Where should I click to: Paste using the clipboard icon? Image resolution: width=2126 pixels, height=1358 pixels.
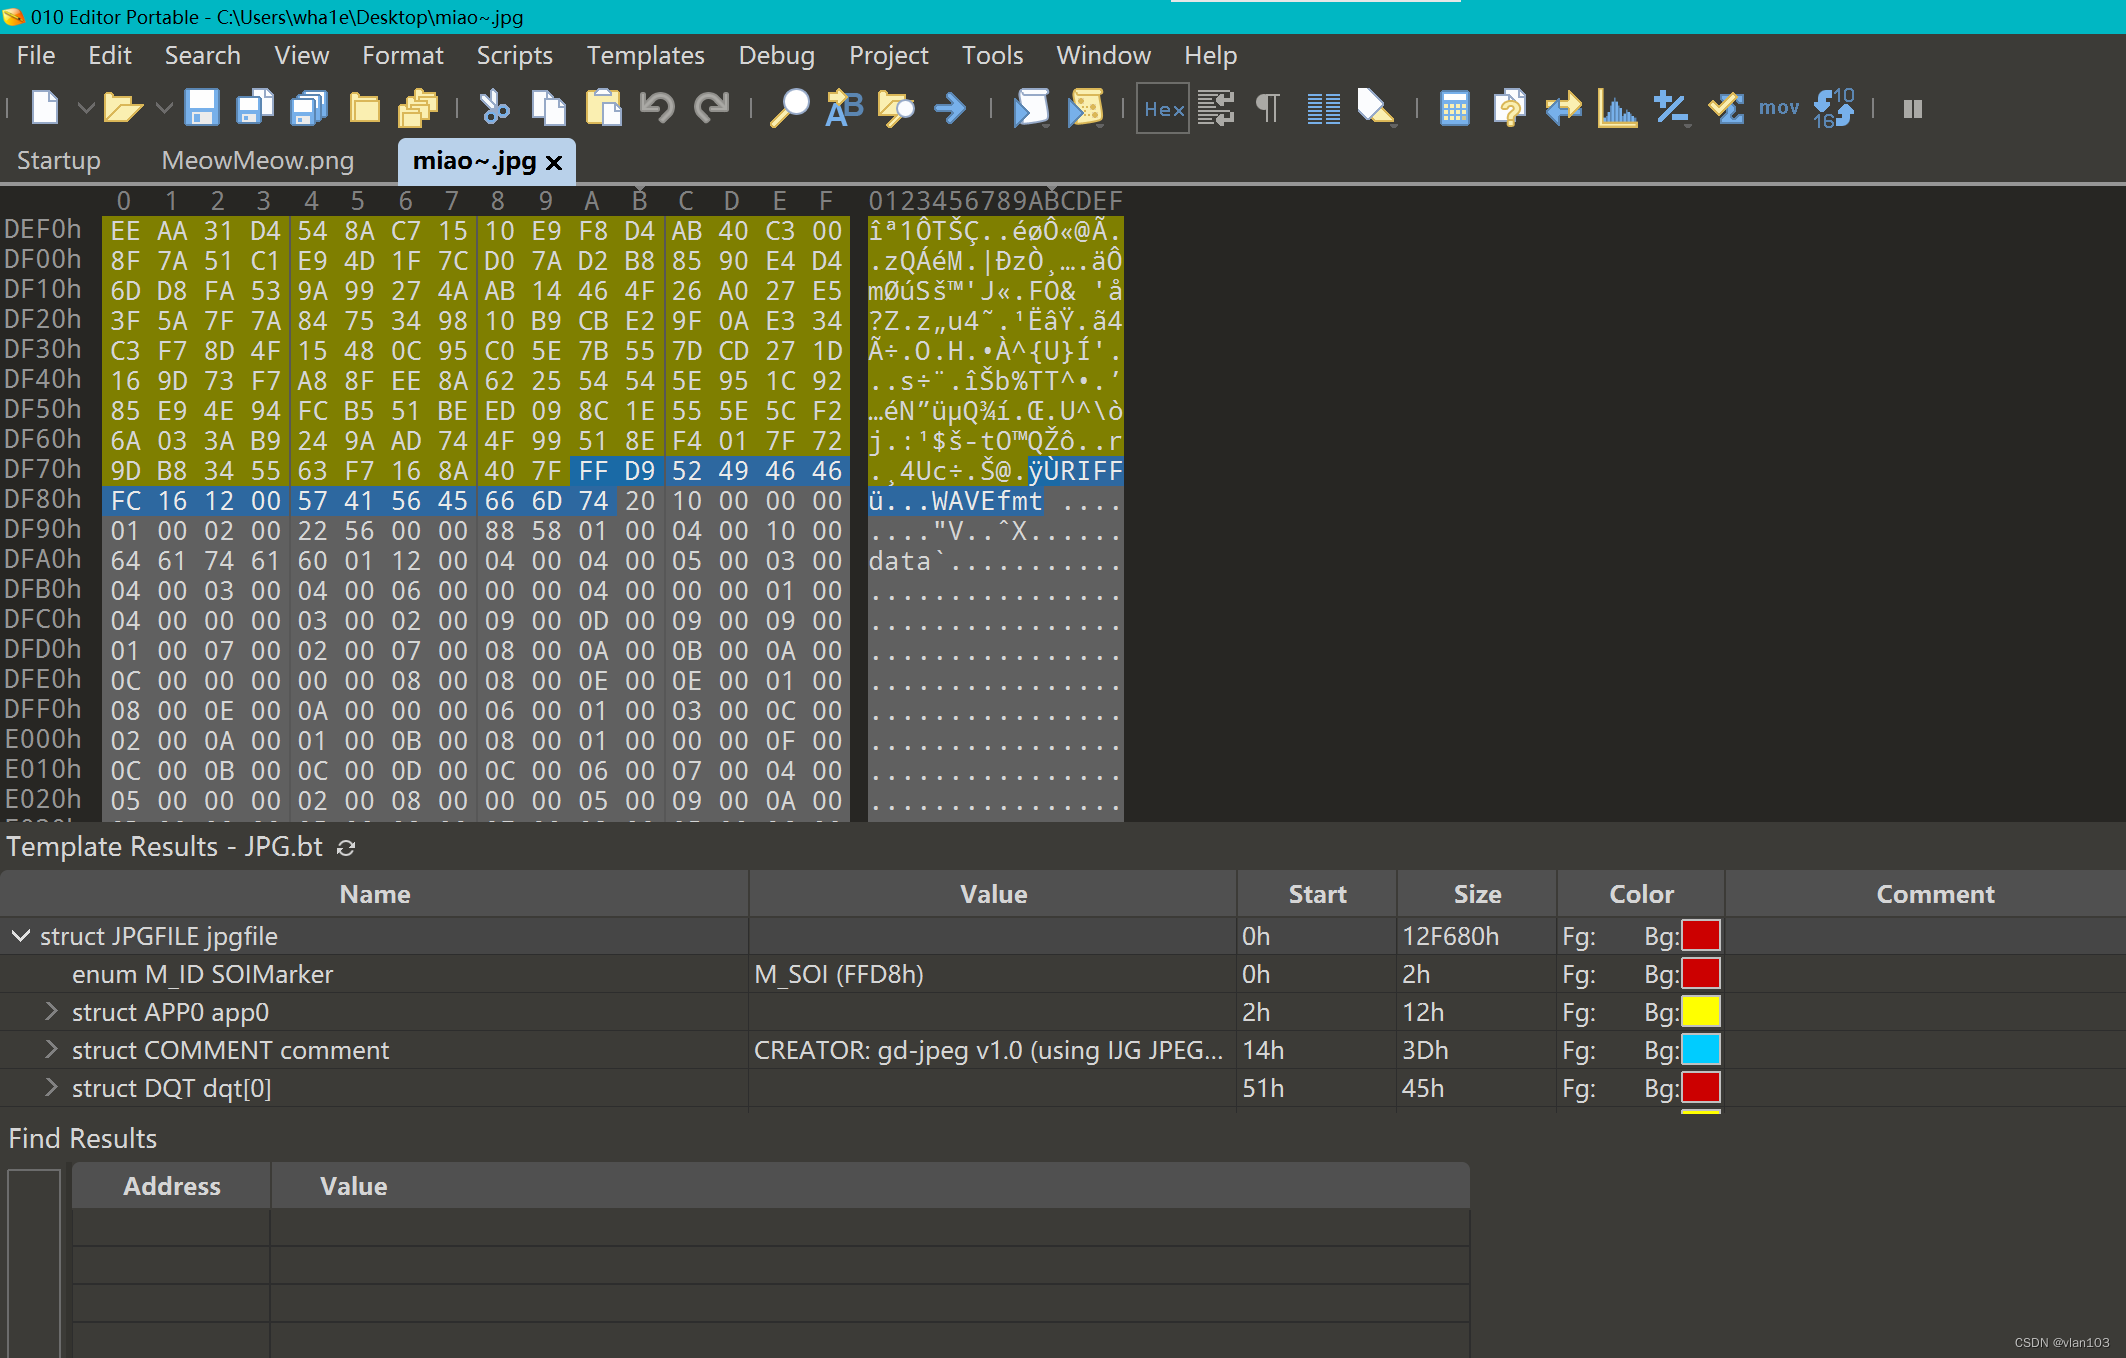603,108
